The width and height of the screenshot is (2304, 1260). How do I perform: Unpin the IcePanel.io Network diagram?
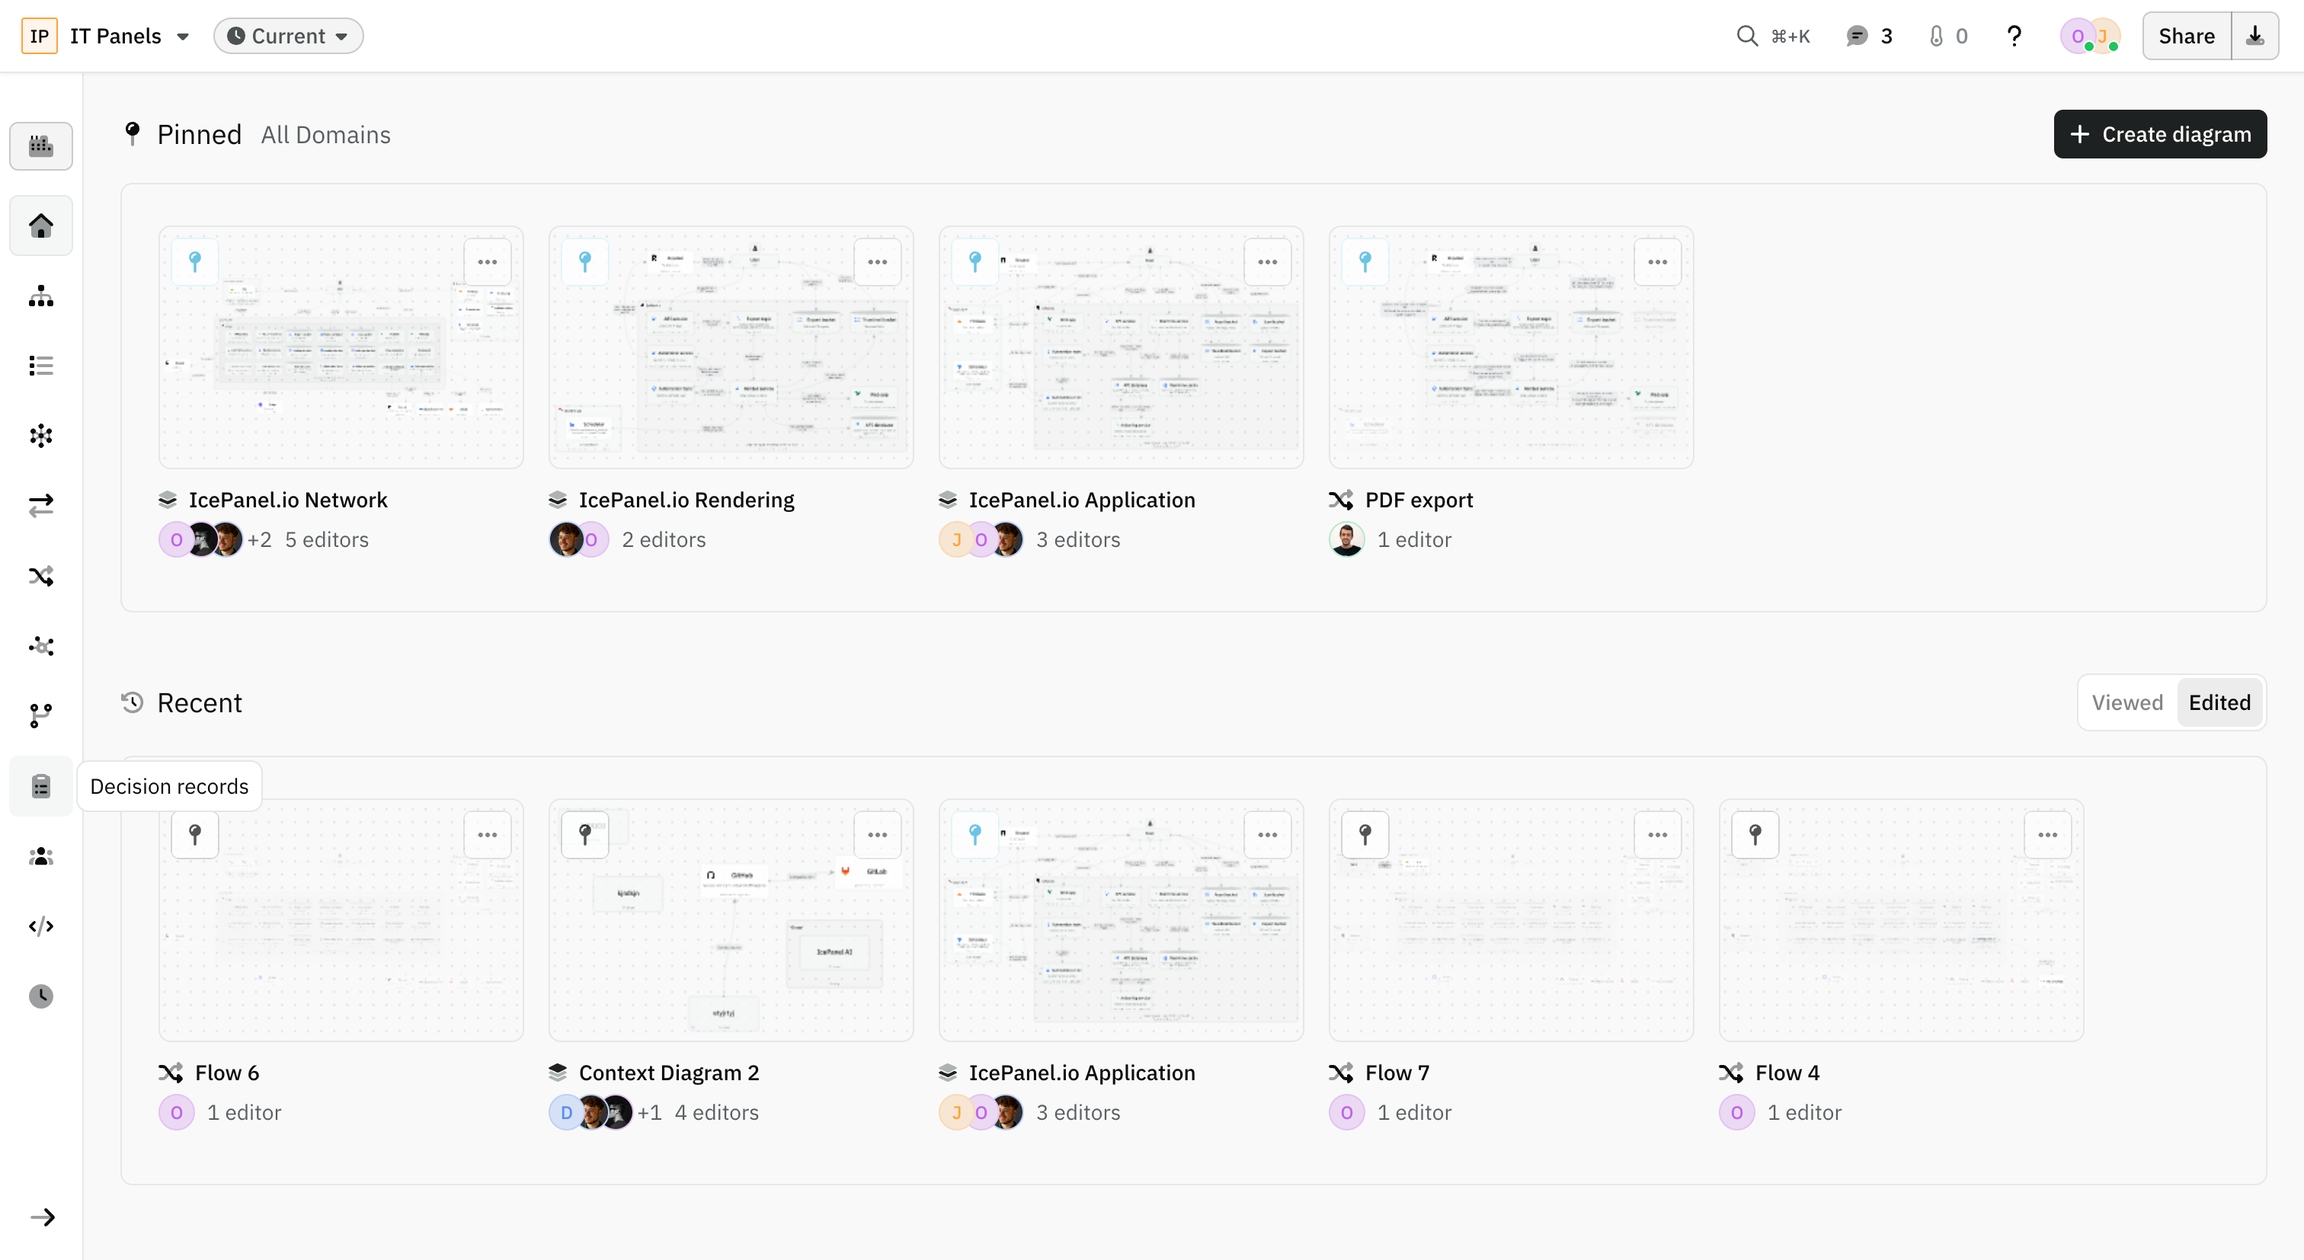pyautogui.click(x=195, y=262)
